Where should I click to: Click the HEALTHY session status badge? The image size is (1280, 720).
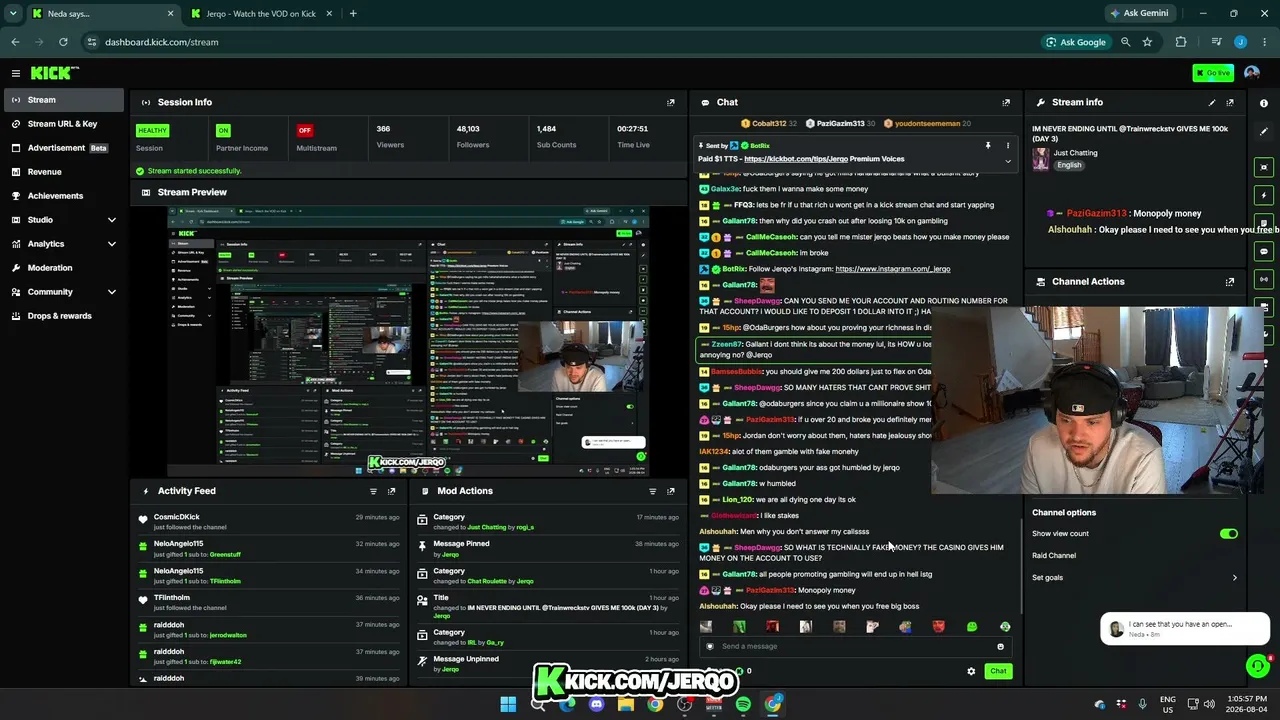coord(152,130)
